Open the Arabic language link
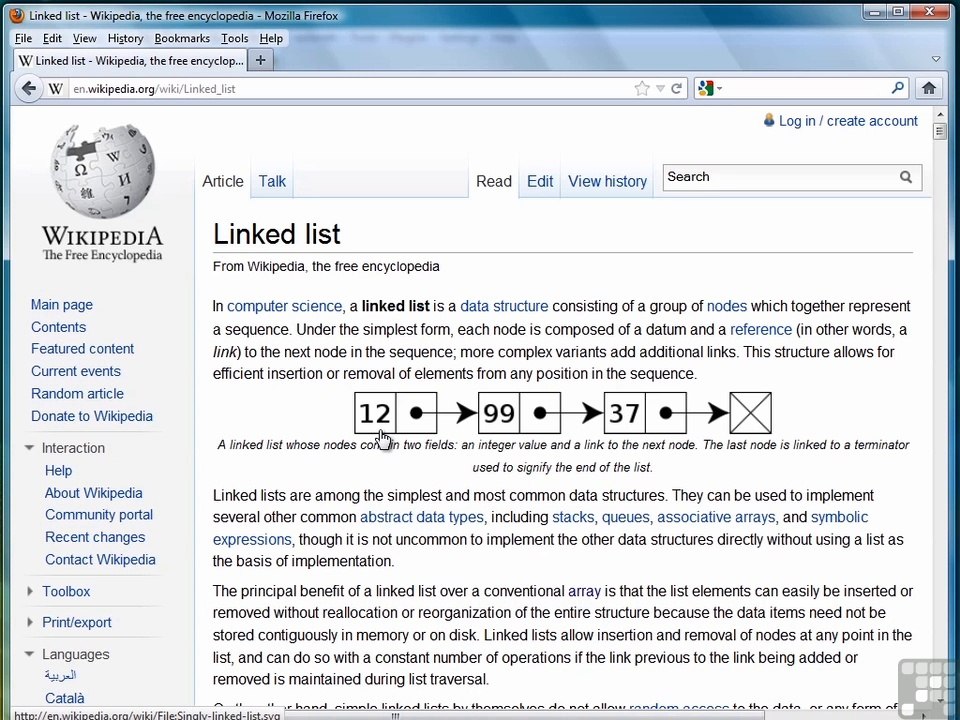This screenshot has height=720, width=960. (60, 675)
